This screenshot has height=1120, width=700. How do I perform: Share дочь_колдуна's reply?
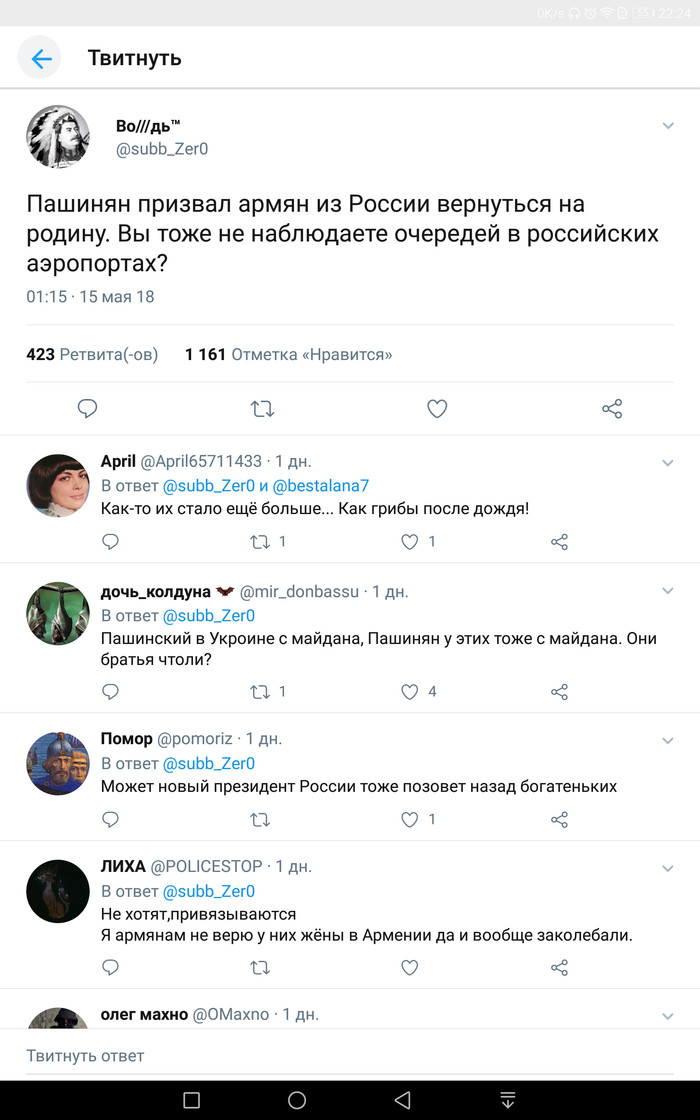tap(560, 691)
